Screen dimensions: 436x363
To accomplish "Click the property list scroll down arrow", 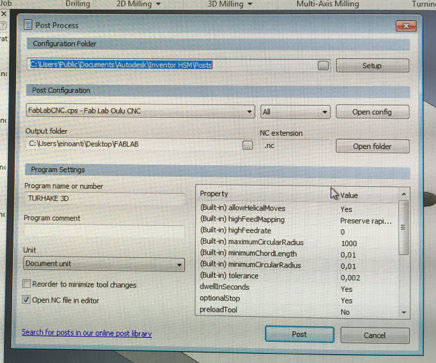I will click(404, 312).
